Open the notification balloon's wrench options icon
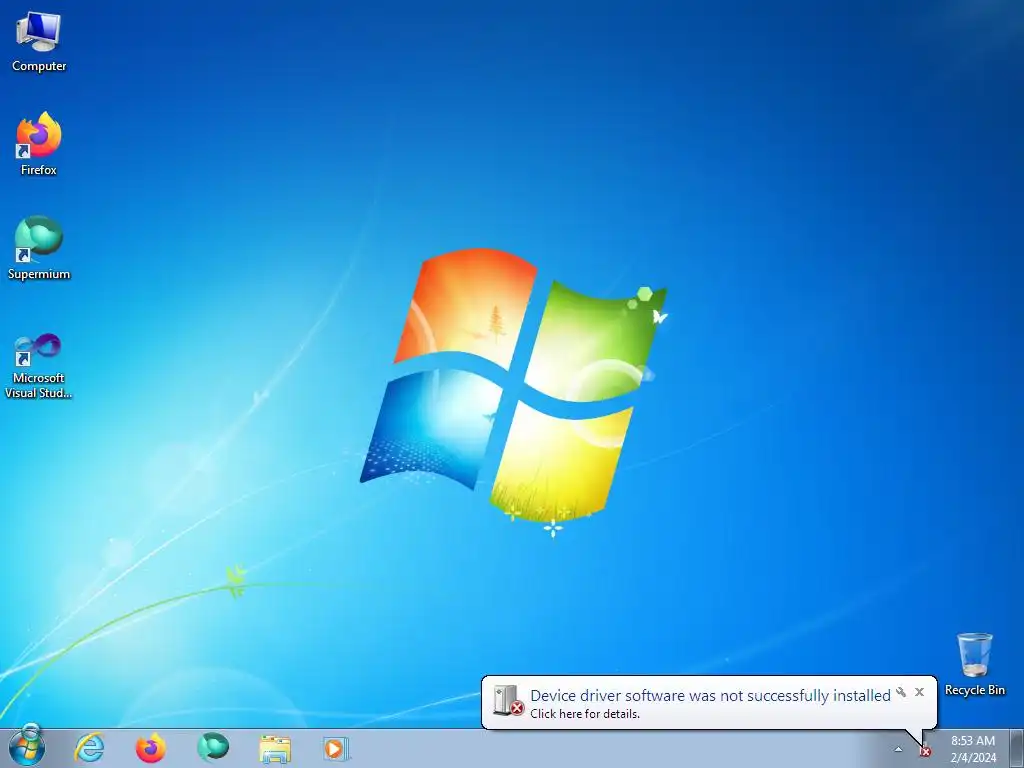The height and width of the screenshot is (768, 1024). click(901, 692)
